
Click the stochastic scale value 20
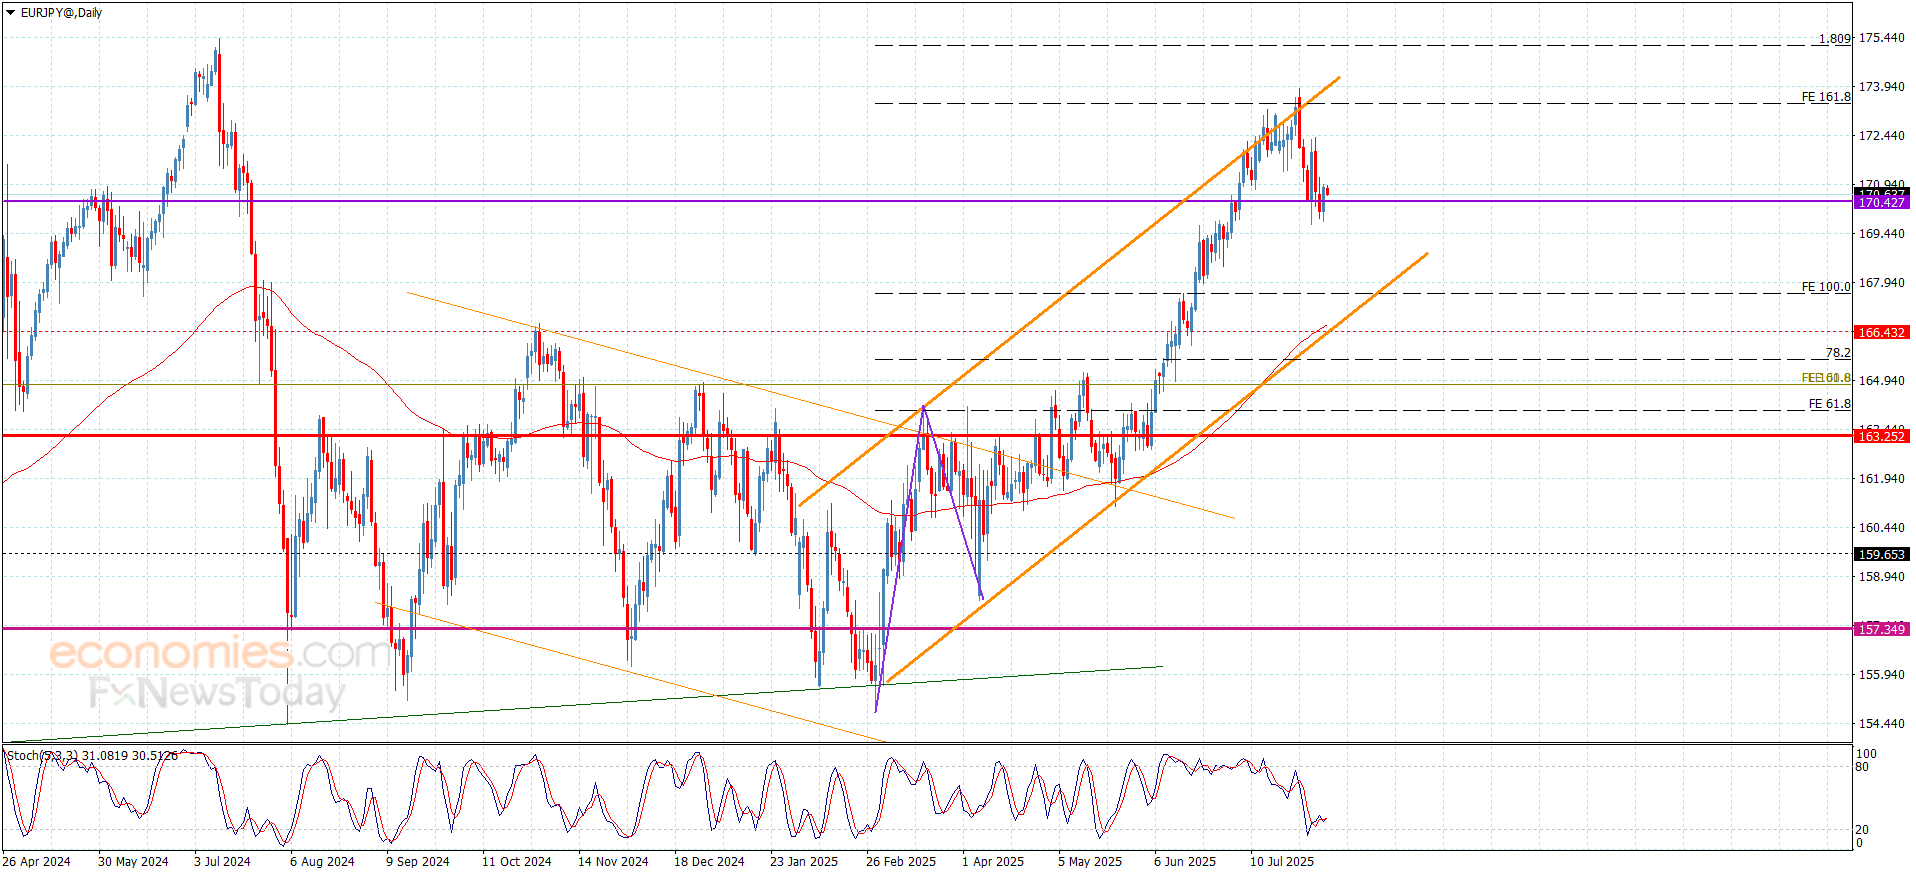[x=1862, y=830]
